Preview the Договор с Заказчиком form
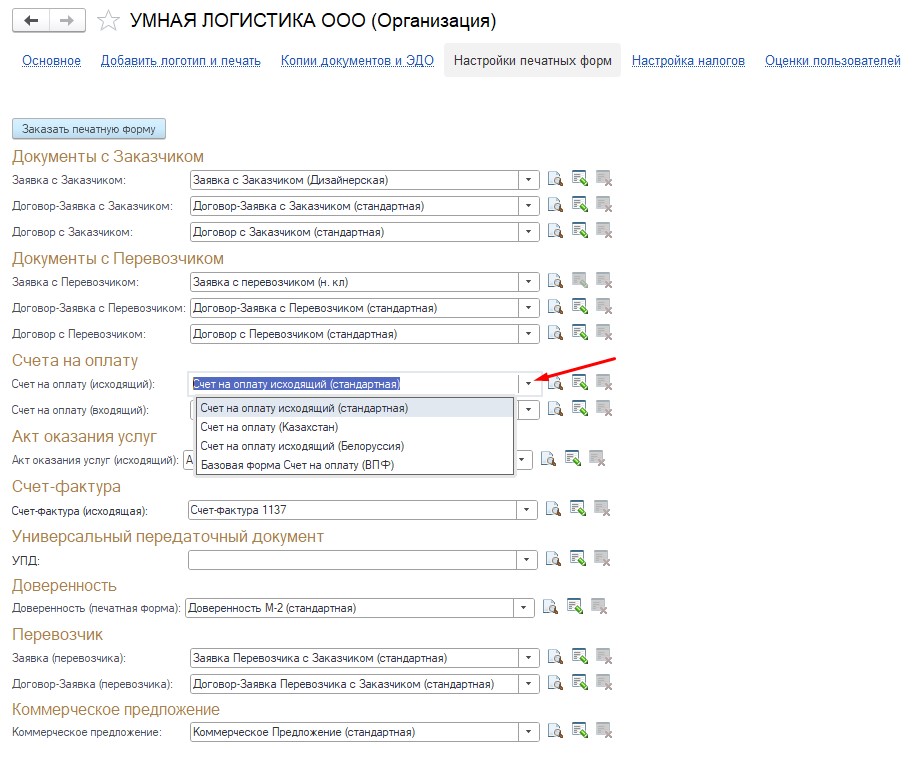921x759 pixels. click(555, 230)
